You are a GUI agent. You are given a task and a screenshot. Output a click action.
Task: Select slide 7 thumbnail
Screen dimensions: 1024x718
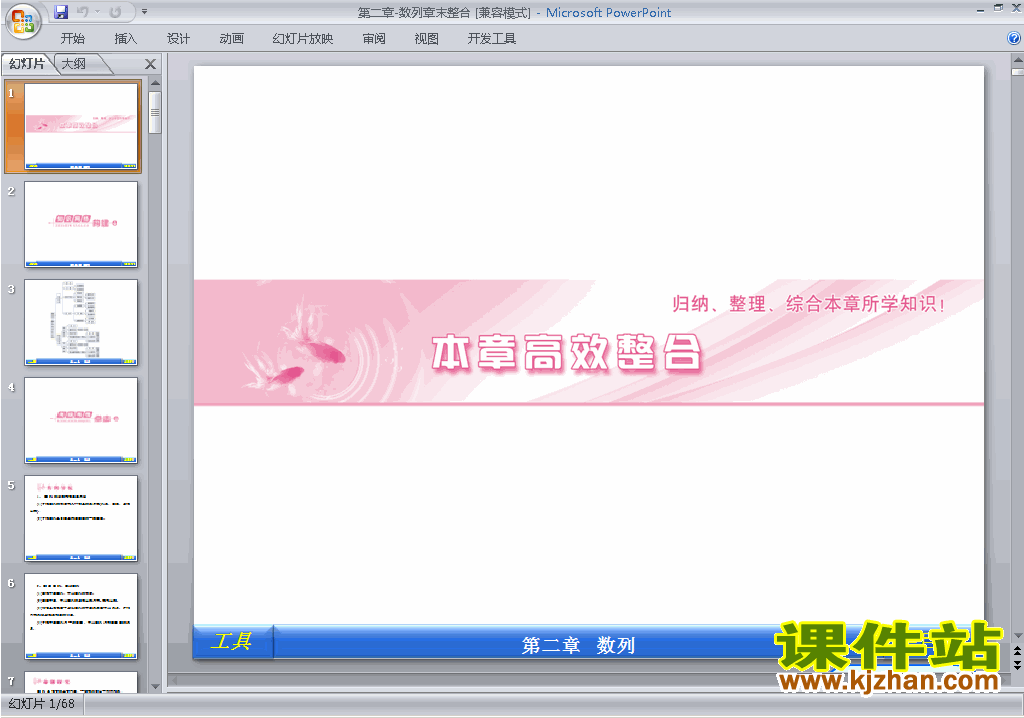(x=81, y=681)
